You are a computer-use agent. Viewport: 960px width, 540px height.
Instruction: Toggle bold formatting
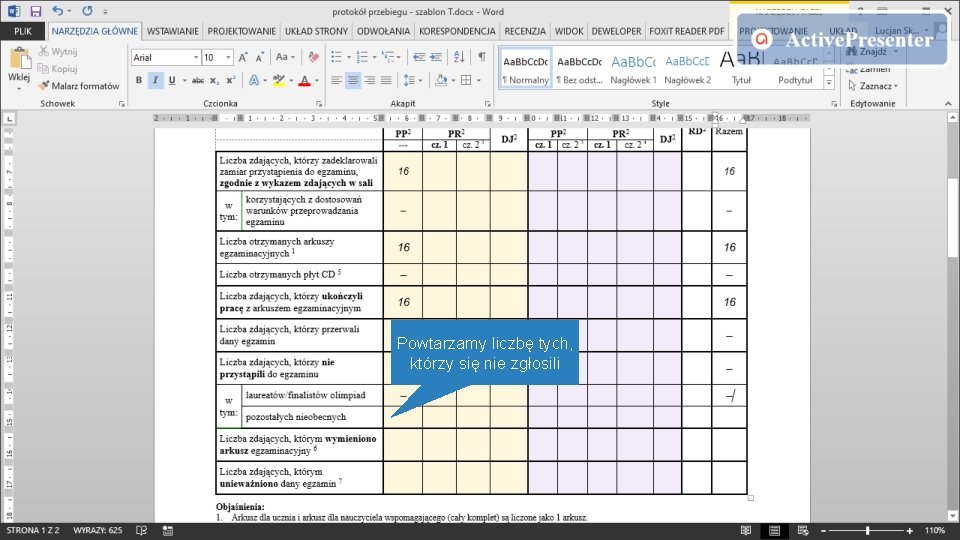tap(139, 80)
